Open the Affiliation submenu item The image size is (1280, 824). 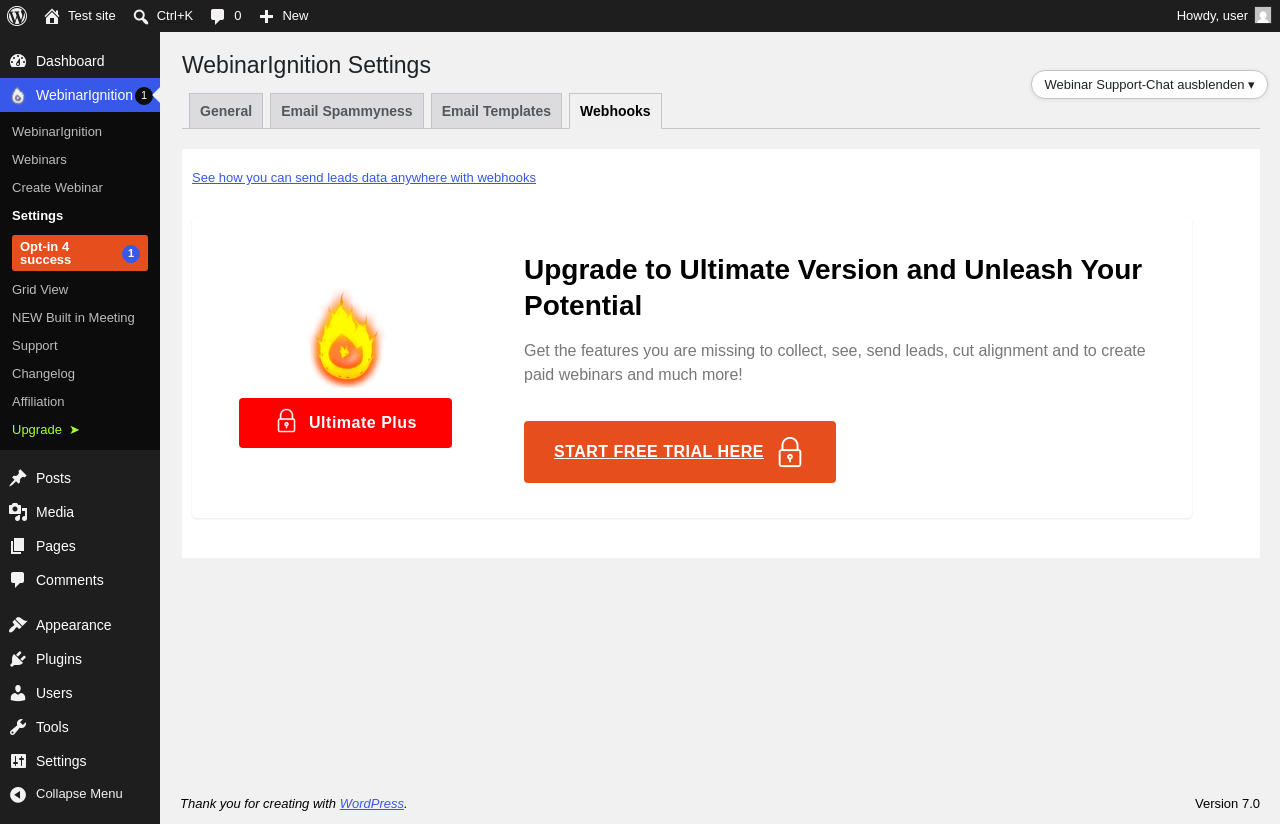tap(38, 402)
